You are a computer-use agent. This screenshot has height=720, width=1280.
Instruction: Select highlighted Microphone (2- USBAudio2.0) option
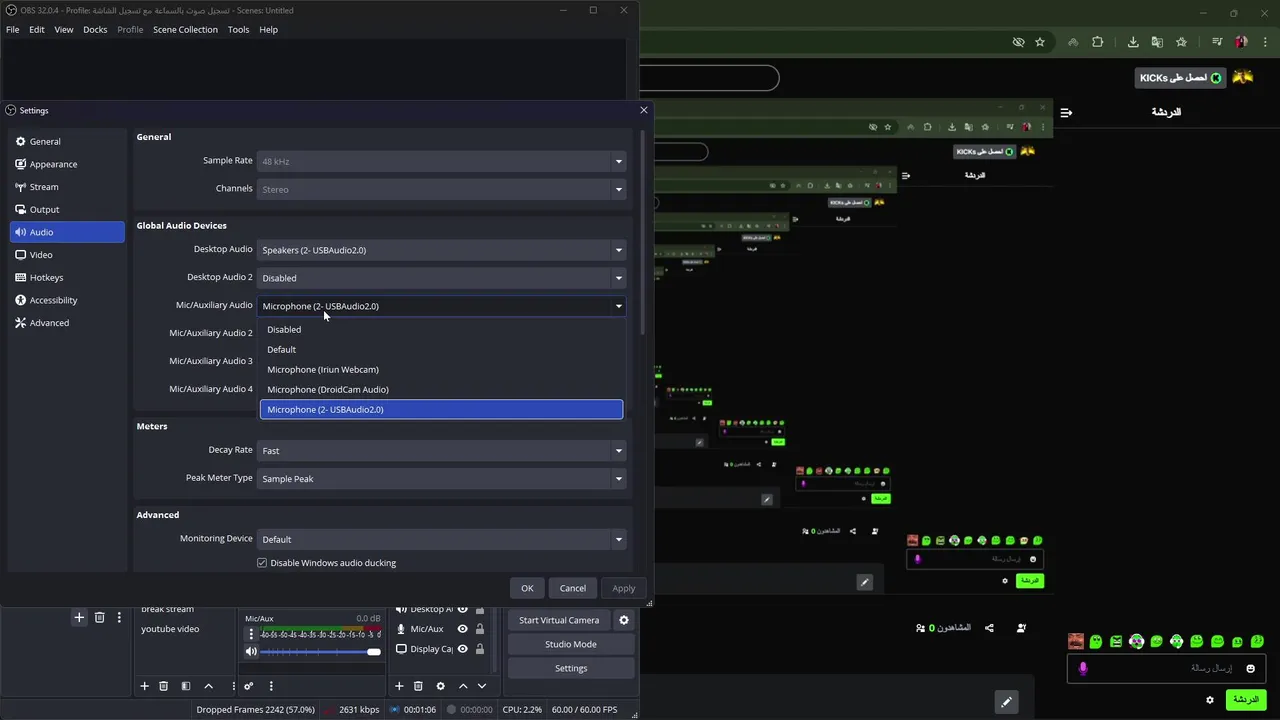tap(441, 409)
